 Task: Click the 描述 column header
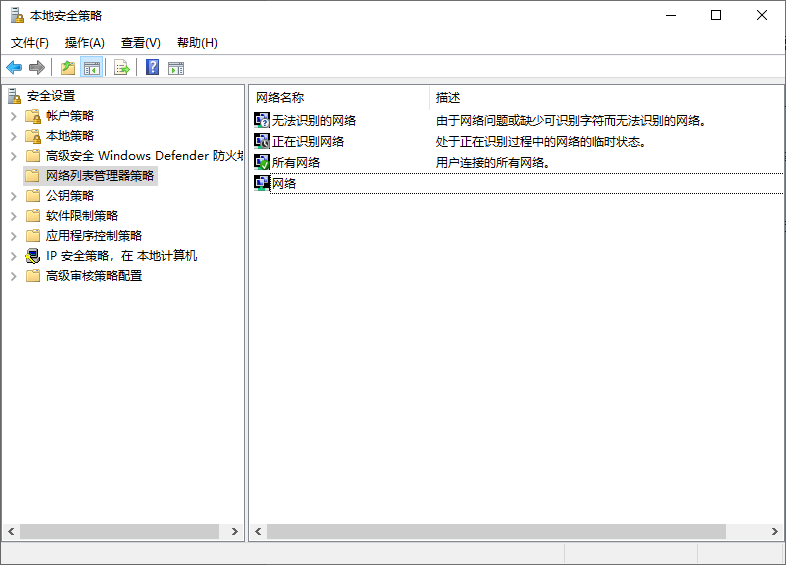[448, 98]
